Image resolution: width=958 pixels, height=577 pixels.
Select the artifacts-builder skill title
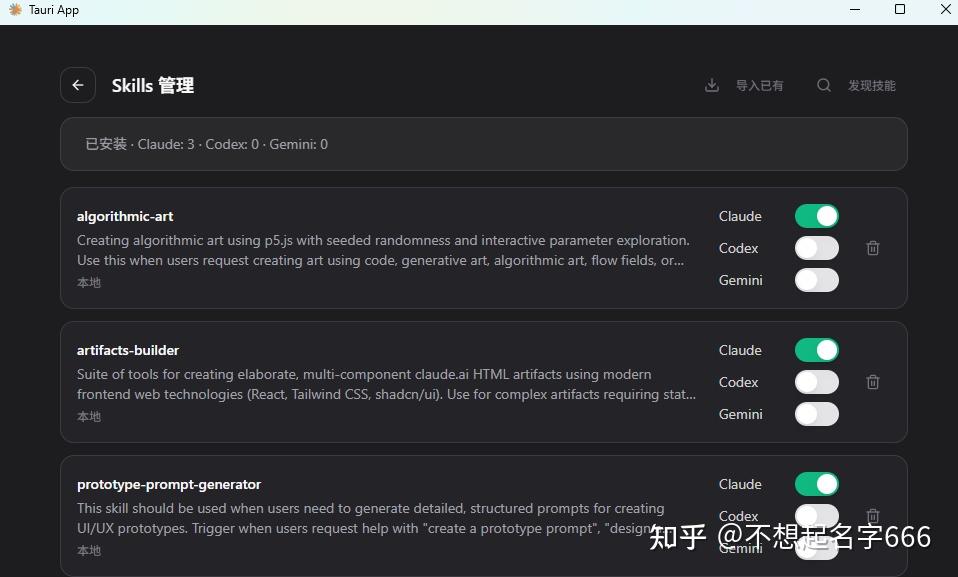point(128,350)
